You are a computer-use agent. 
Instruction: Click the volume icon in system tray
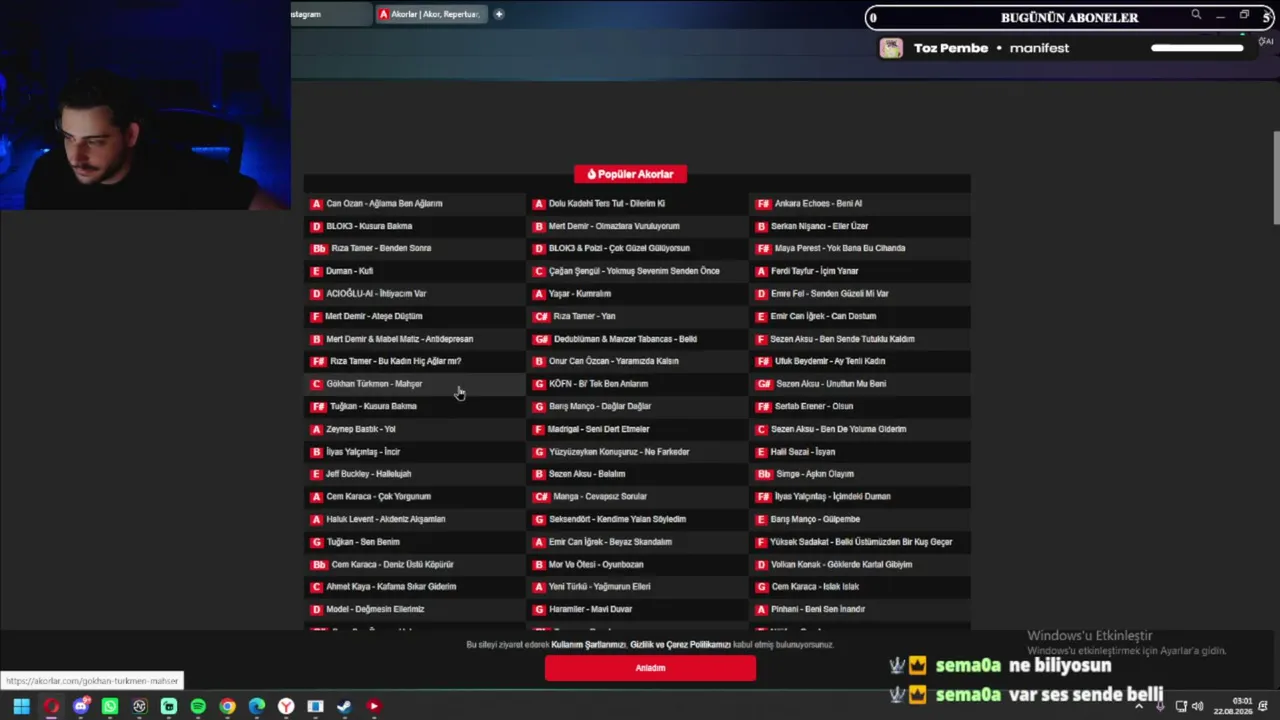pyautogui.click(x=1197, y=706)
